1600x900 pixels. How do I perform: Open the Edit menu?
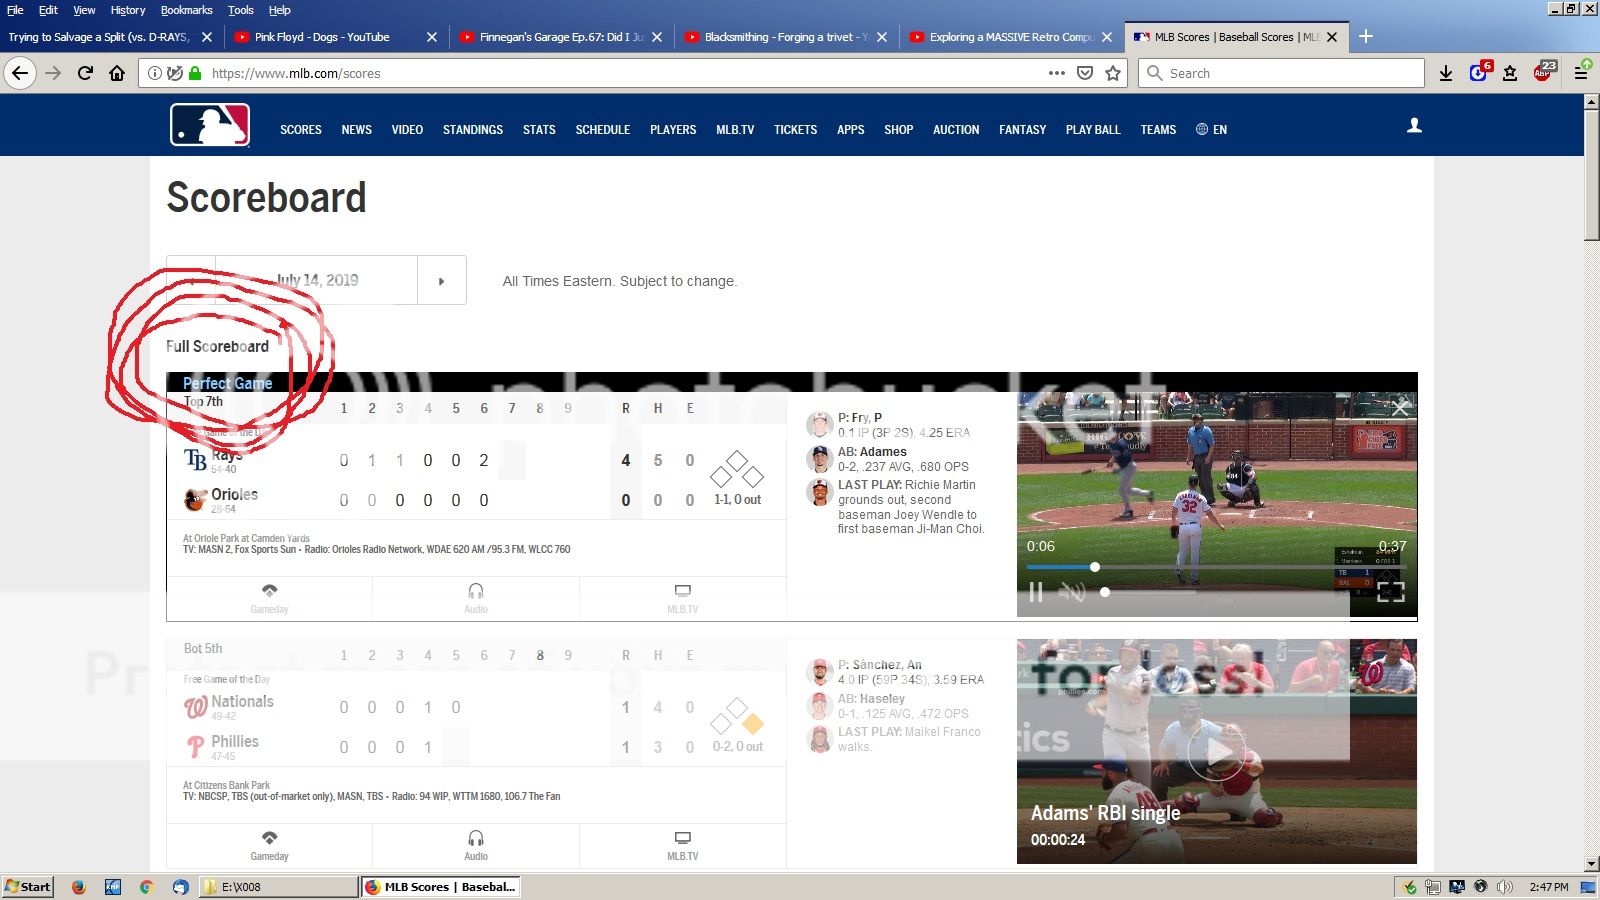pyautogui.click(x=48, y=10)
